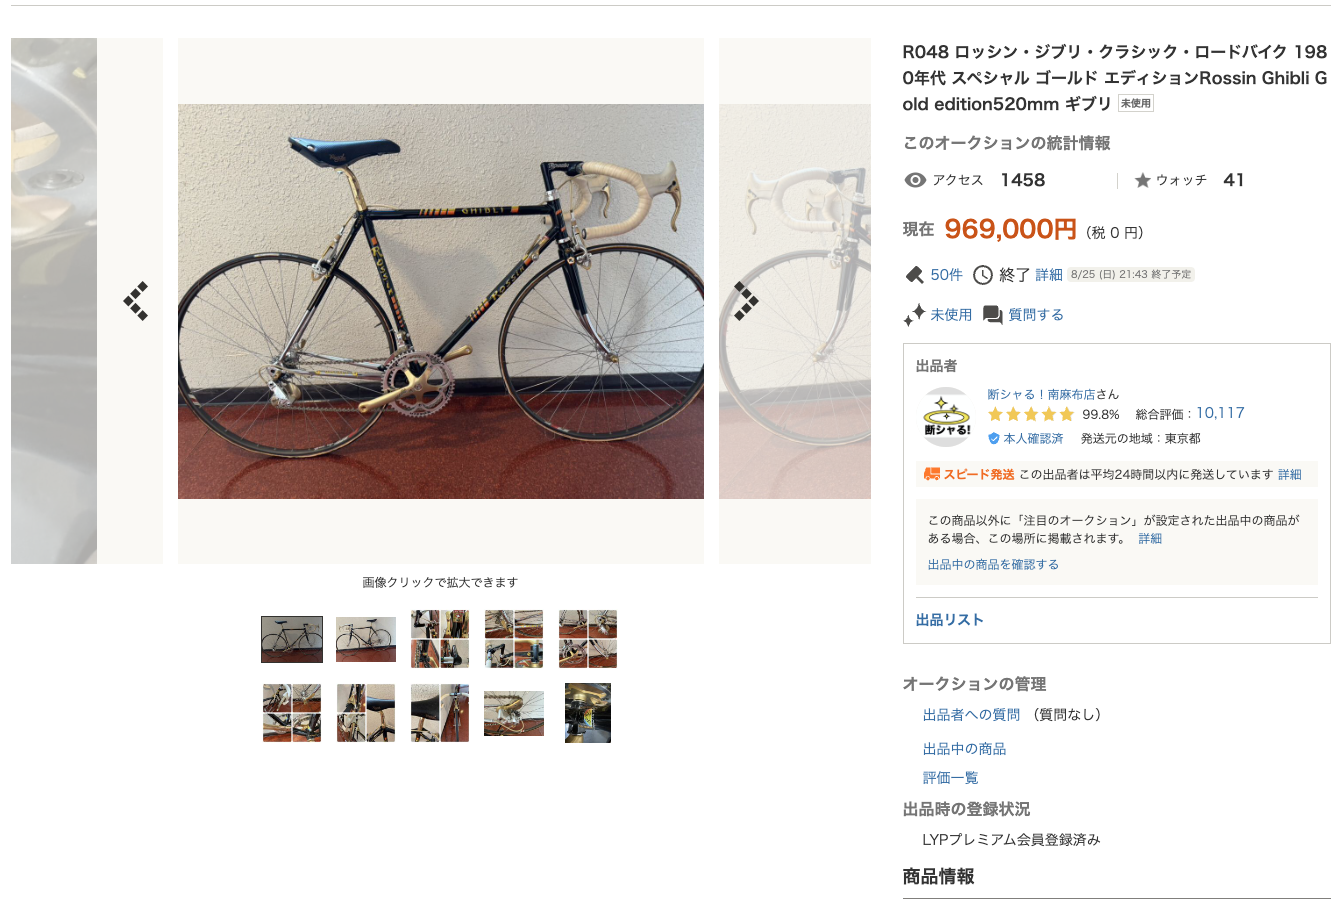This screenshot has height=906, width=1334.
Task: Click the main bicycle photo to enlarge
Action: click(x=441, y=301)
